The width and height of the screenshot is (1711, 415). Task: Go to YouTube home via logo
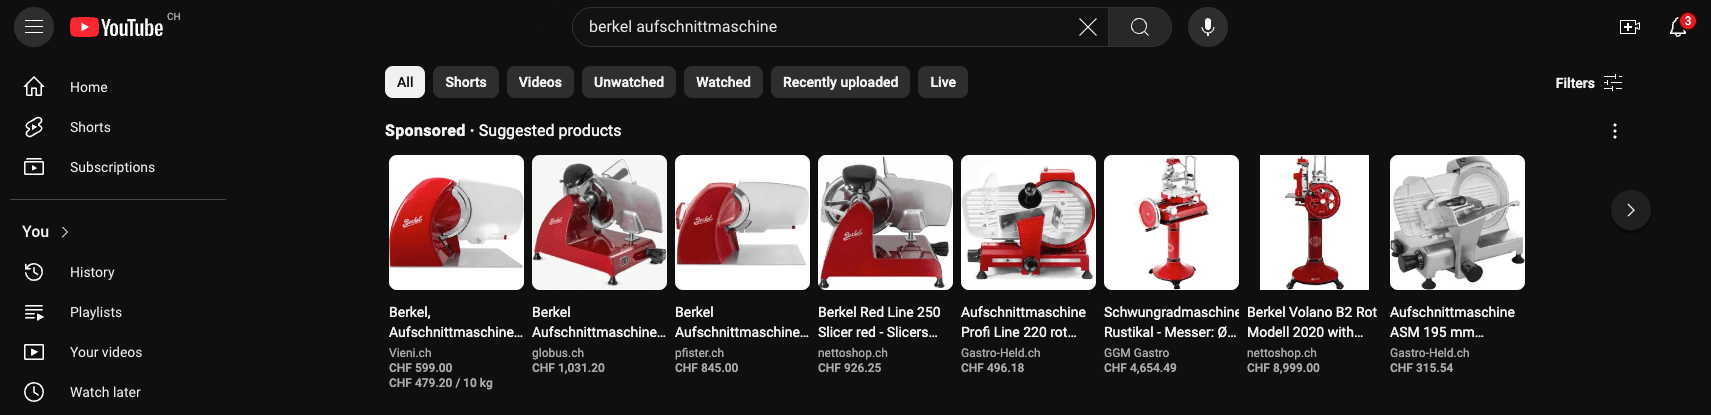(x=117, y=27)
